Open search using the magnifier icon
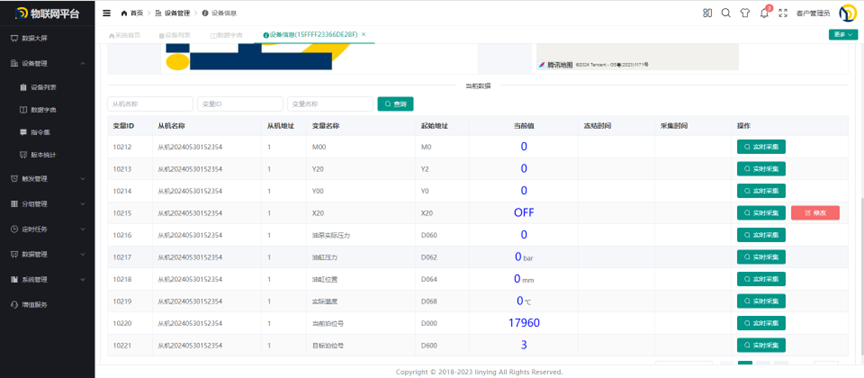Viewport: 864px width, 378px height. [x=726, y=13]
